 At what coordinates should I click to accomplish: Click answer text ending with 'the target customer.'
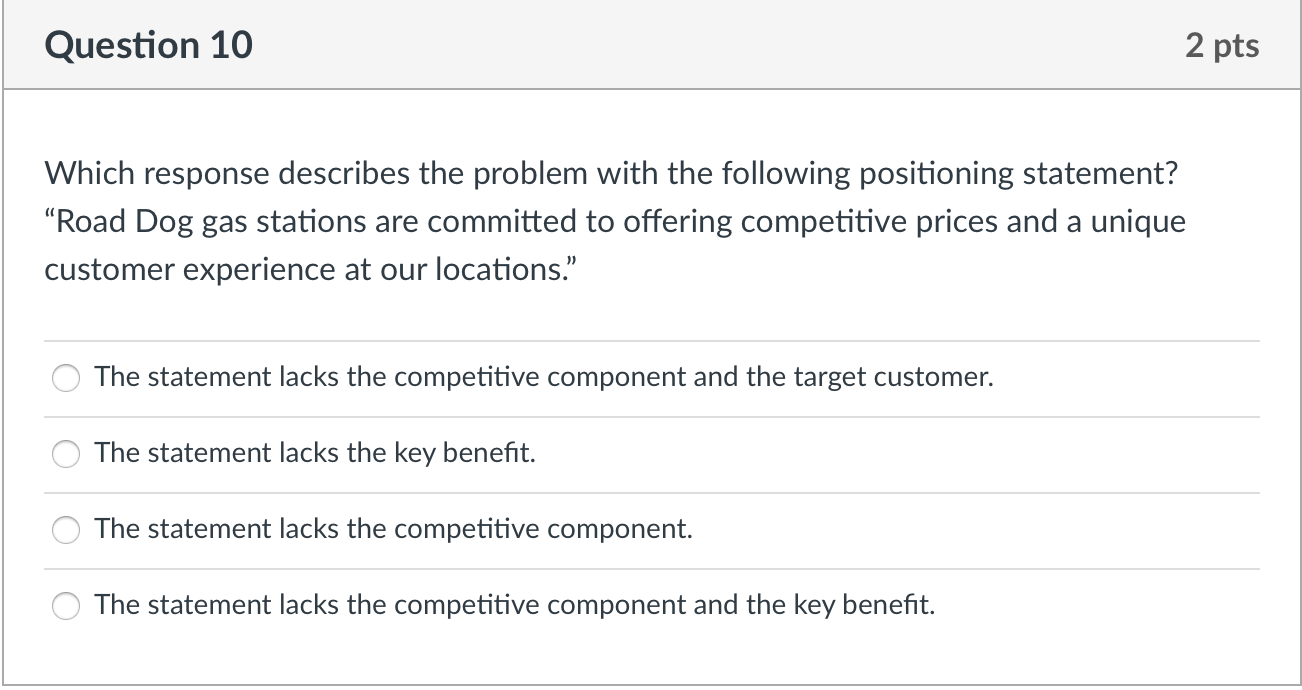544,377
